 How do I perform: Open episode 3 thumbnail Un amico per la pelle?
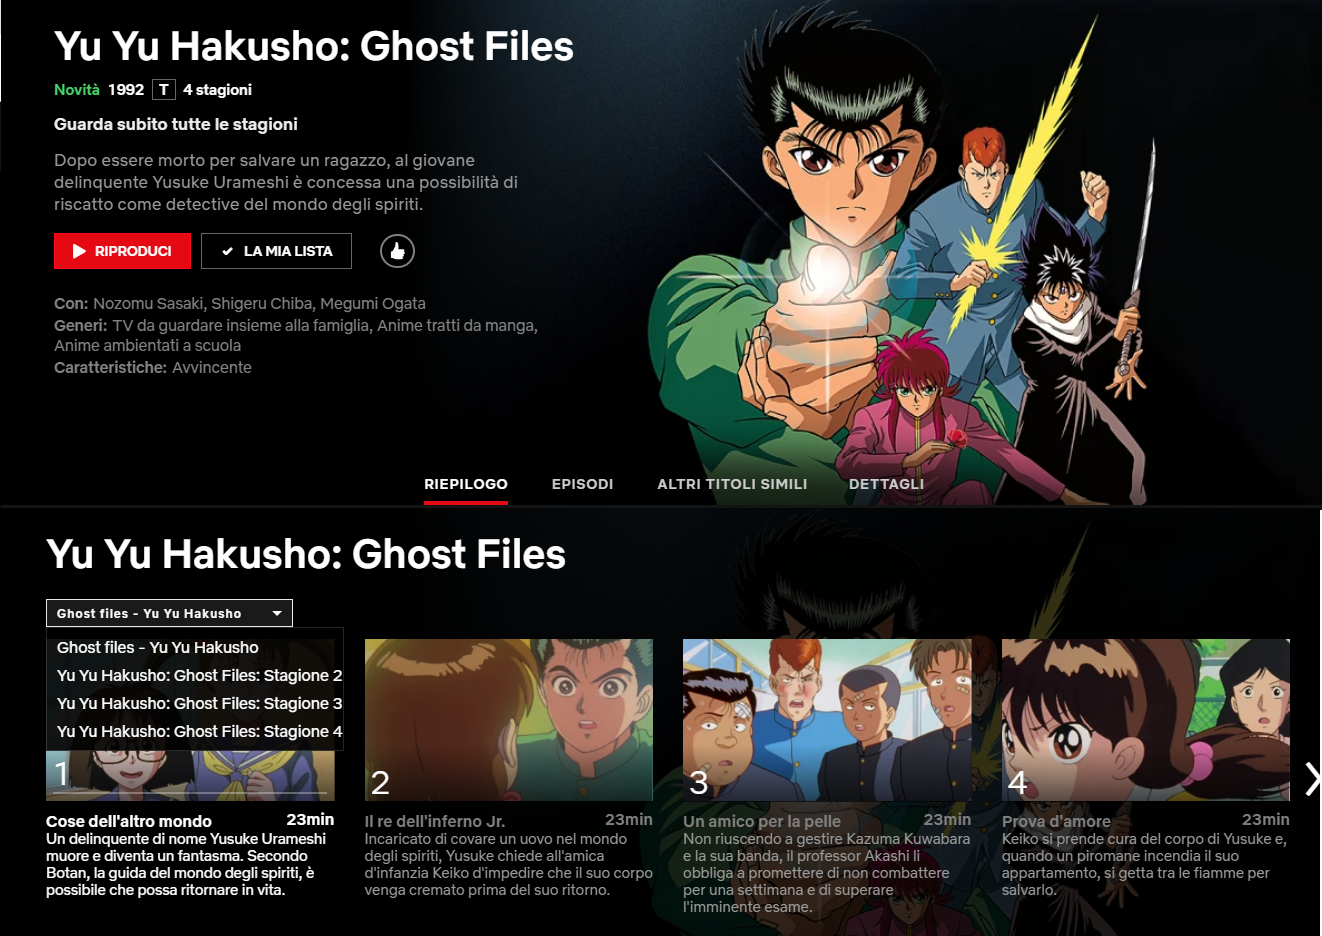827,720
